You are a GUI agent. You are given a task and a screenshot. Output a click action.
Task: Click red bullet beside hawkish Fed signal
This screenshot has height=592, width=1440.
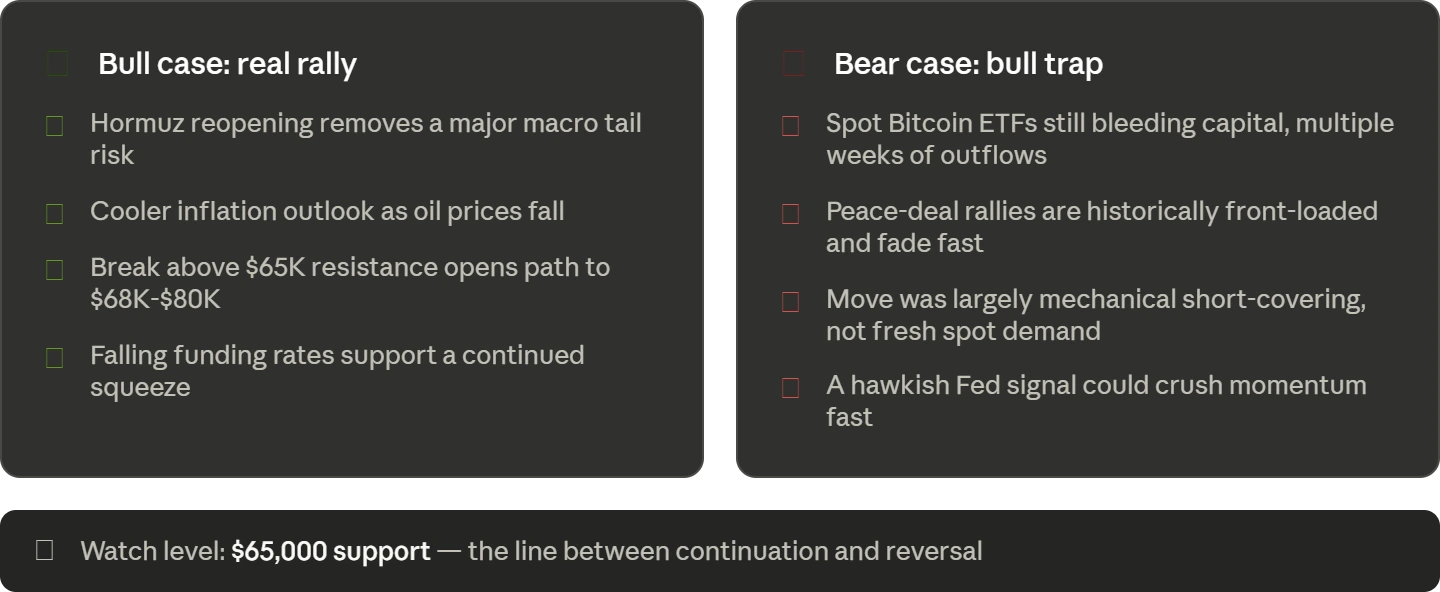pyautogui.click(x=791, y=388)
